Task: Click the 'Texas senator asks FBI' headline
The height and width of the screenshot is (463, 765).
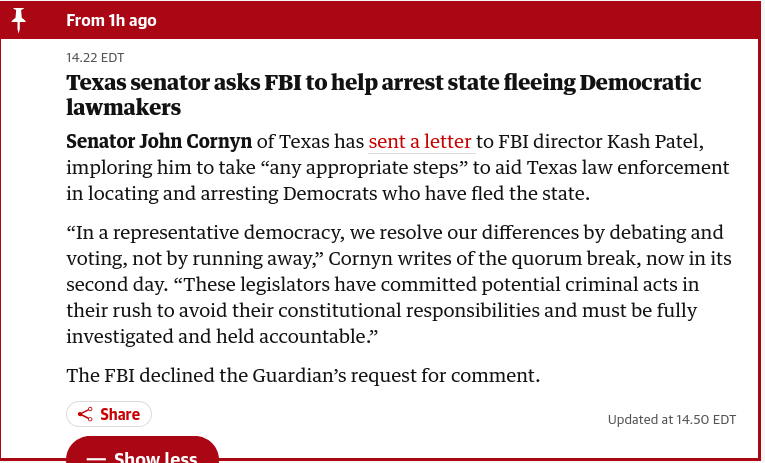Action: pyautogui.click(x=383, y=95)
